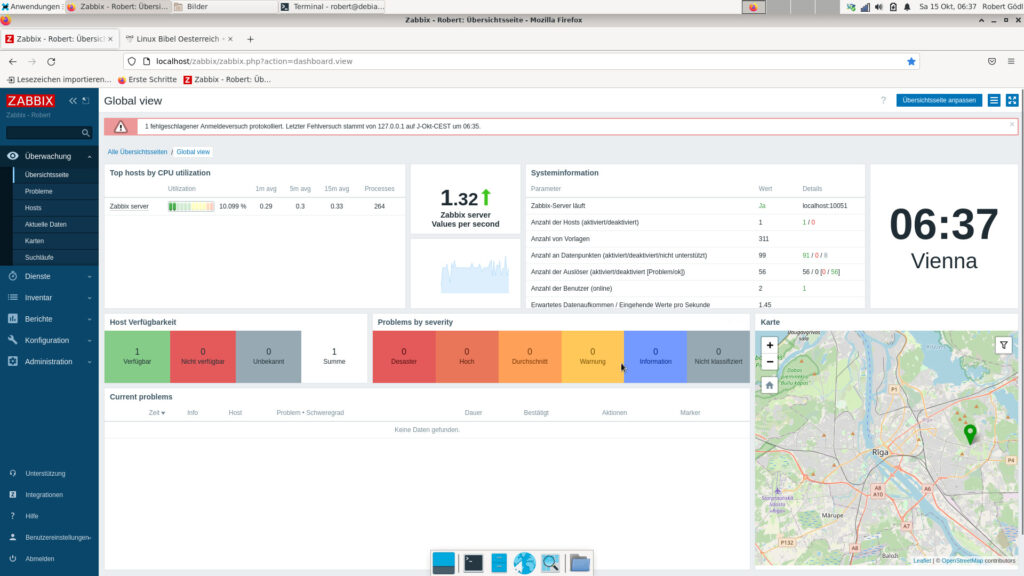Click the hide sidebar icon beside collapse arrows

[86, 101]
